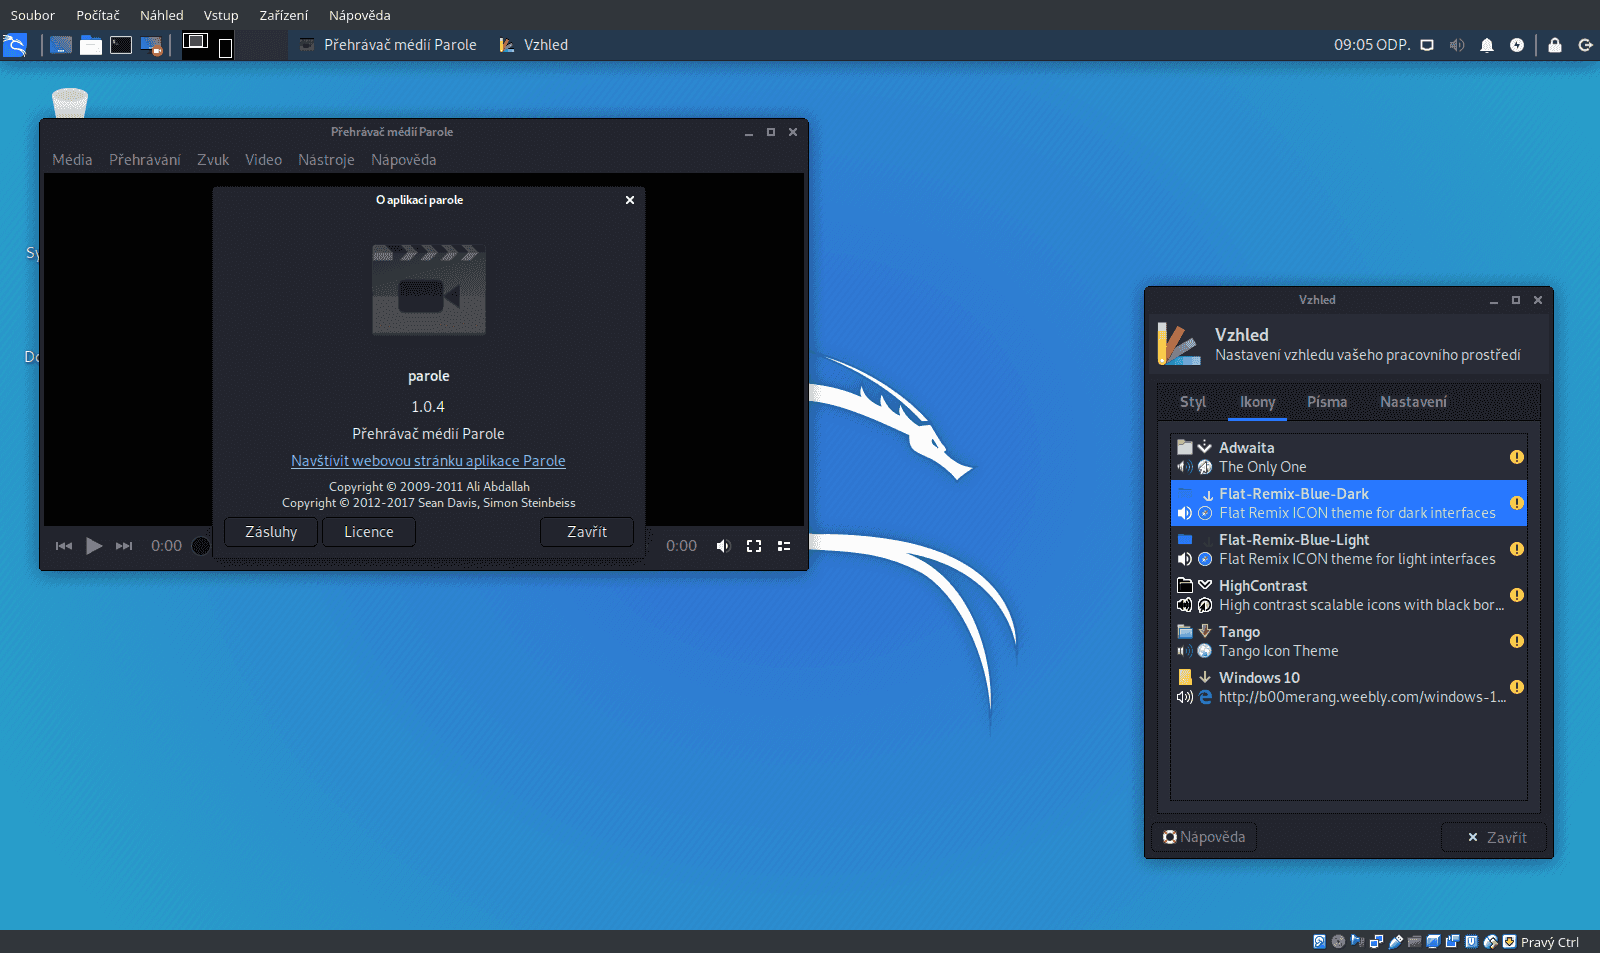Click the network icon in the VirtualBox status bar
Viewport: 1600px width, 953px height.
click(x=1377, y=941)
